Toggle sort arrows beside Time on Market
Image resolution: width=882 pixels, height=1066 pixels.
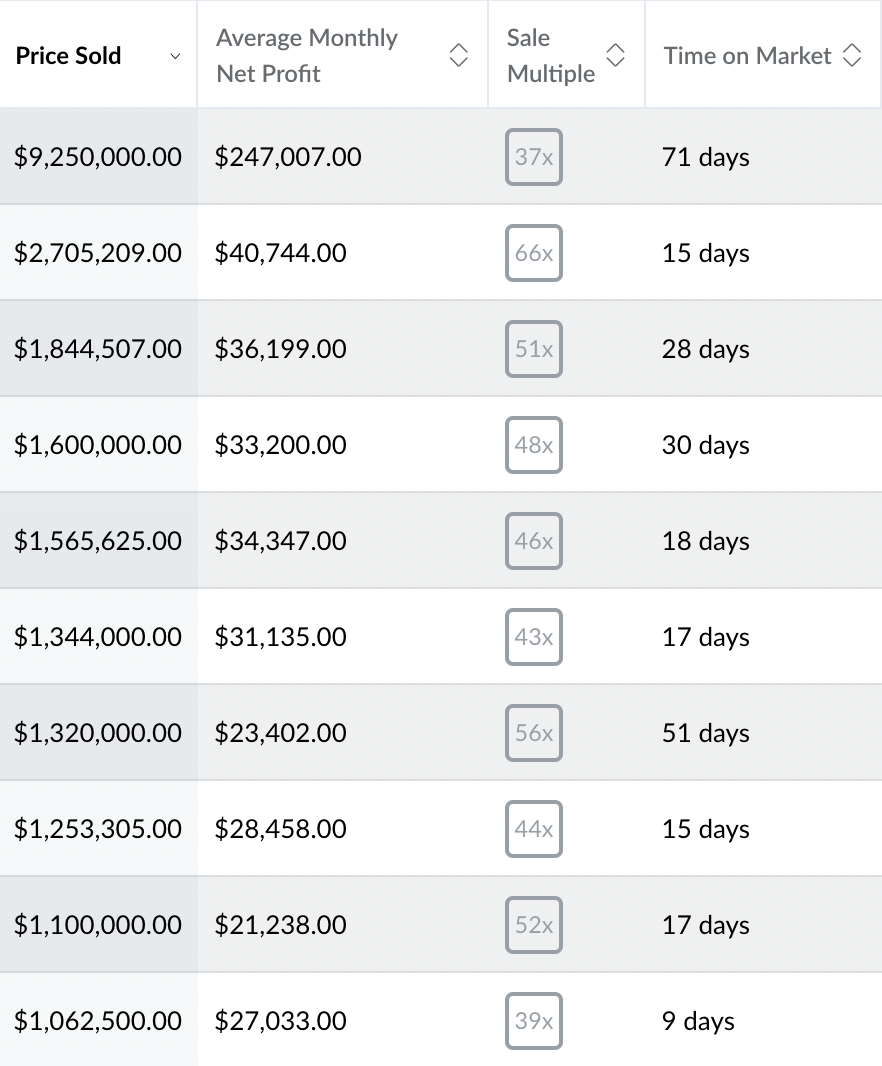[x=852, y=56]
